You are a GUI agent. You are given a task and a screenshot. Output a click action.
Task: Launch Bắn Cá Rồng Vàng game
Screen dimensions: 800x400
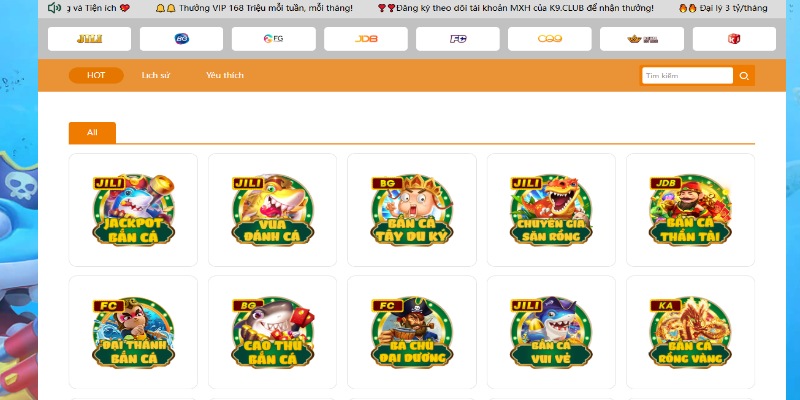coord(690,332)
